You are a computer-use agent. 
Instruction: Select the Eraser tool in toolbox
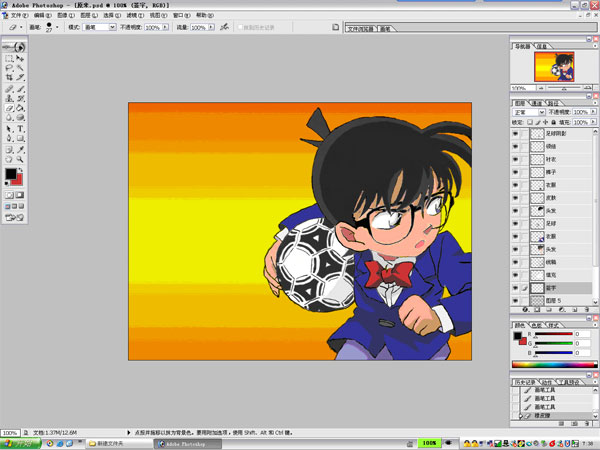pos(9,108)
